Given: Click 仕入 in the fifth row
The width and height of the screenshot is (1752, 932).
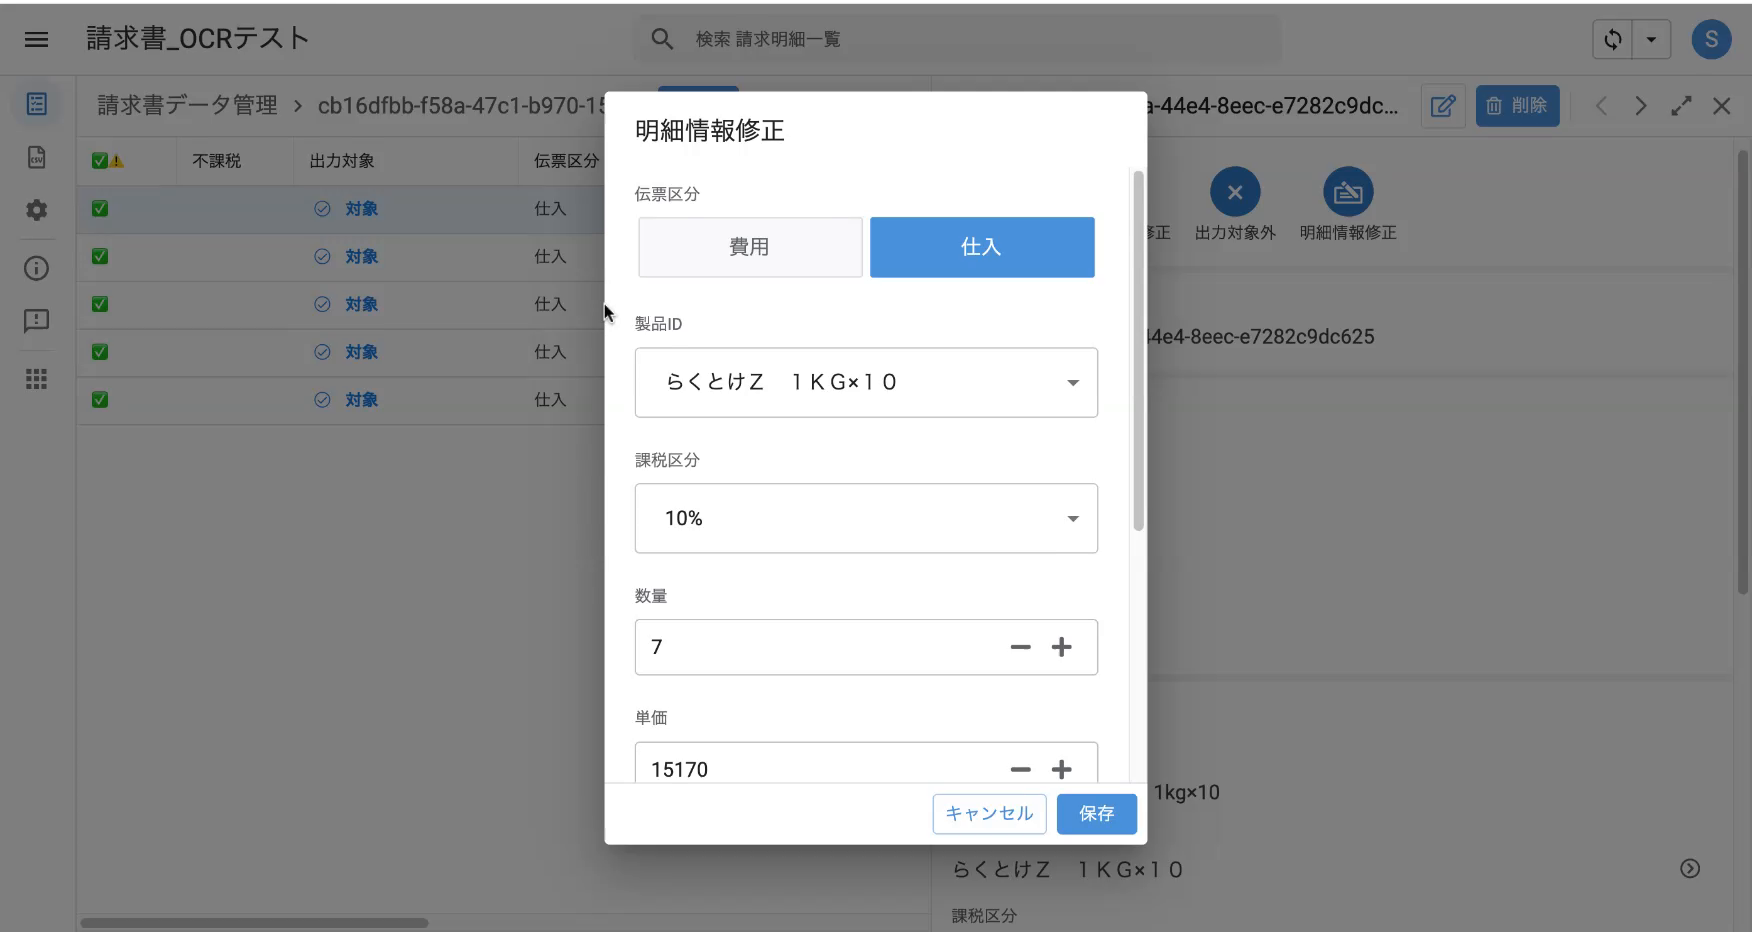Looking at the screenshot, I should click(550, 400).
